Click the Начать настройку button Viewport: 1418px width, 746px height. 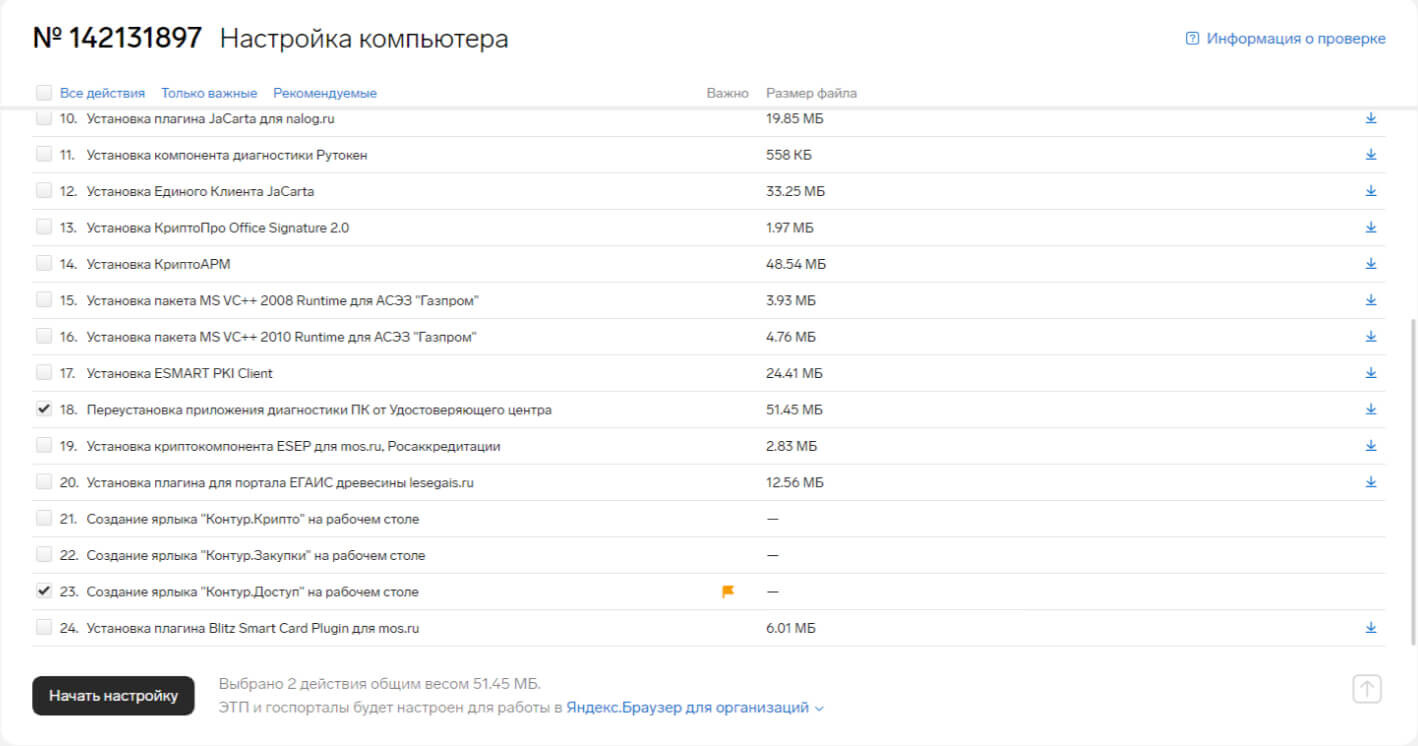point(113,695)
